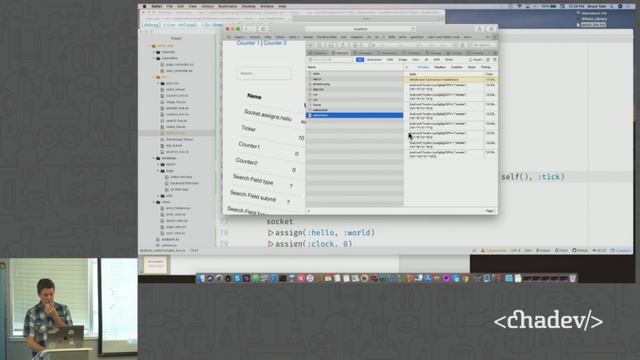Click the Safari share icon

tap(480, 29)
